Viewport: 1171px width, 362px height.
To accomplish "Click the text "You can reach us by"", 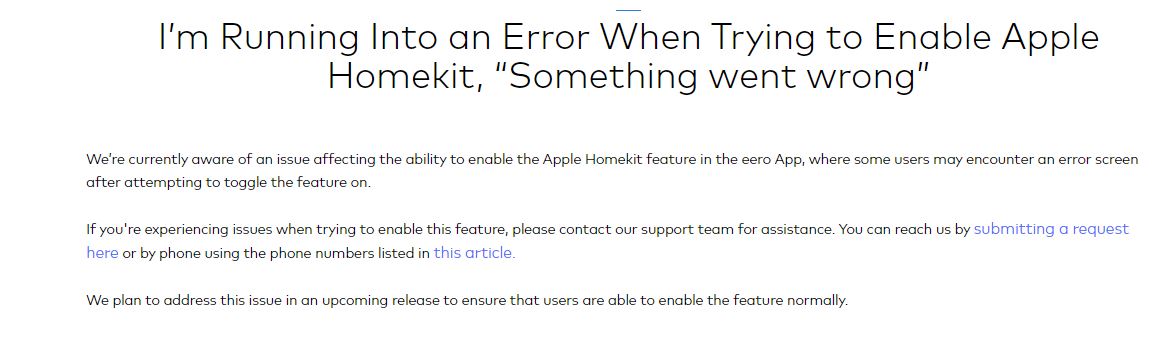I will tap(904, 229).
